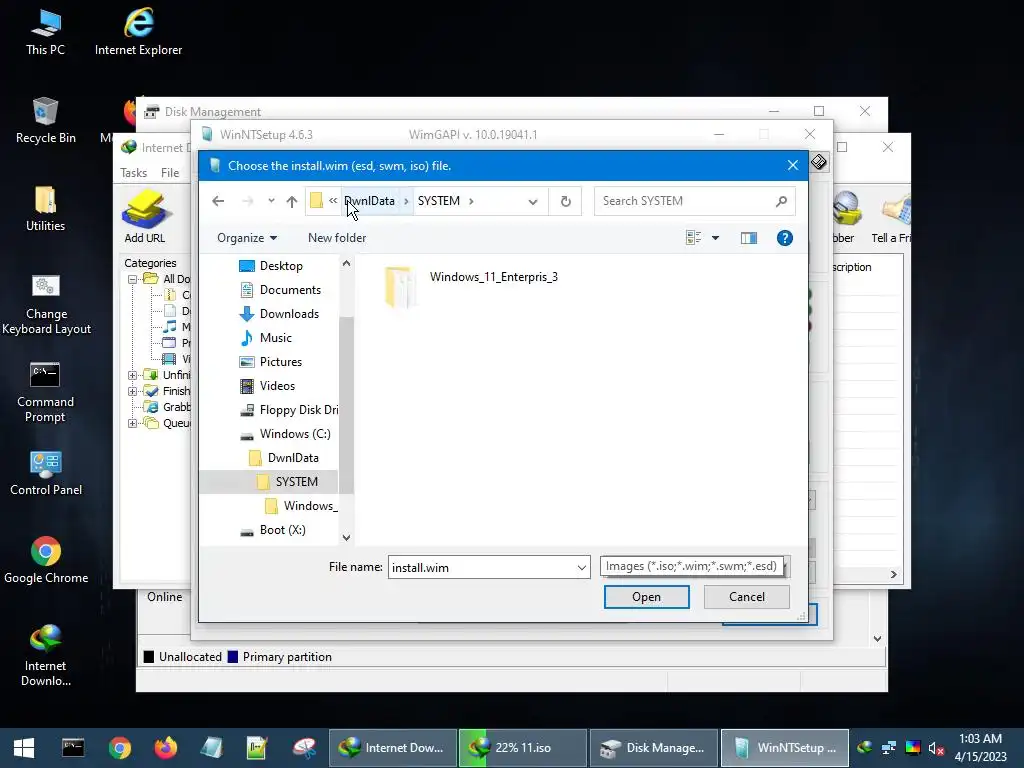
Task: Switch to Internet Download Manager taskbar window
Action: pos(392,748)
